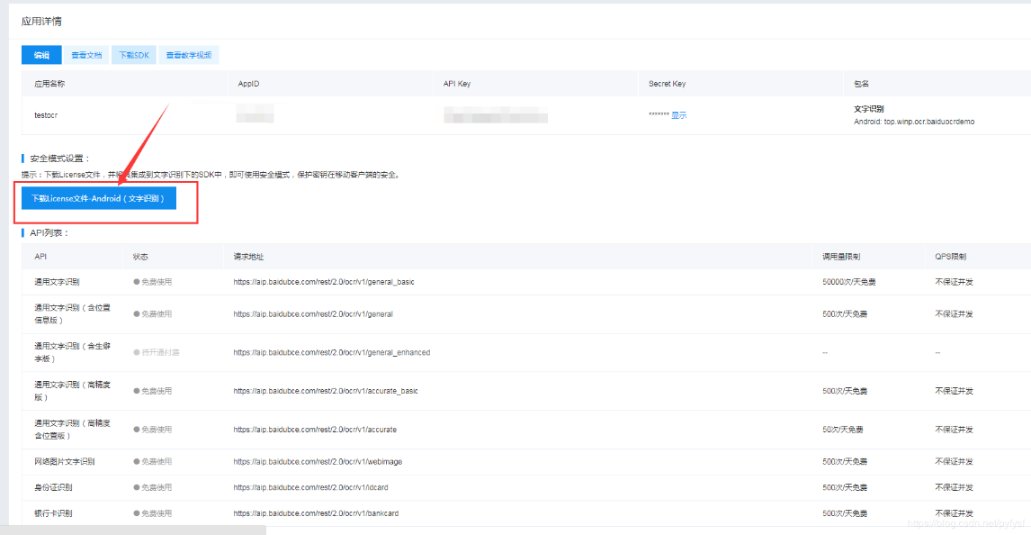Select the webimage request URL
The image size is (1031, 535).
tap(318, 462)
